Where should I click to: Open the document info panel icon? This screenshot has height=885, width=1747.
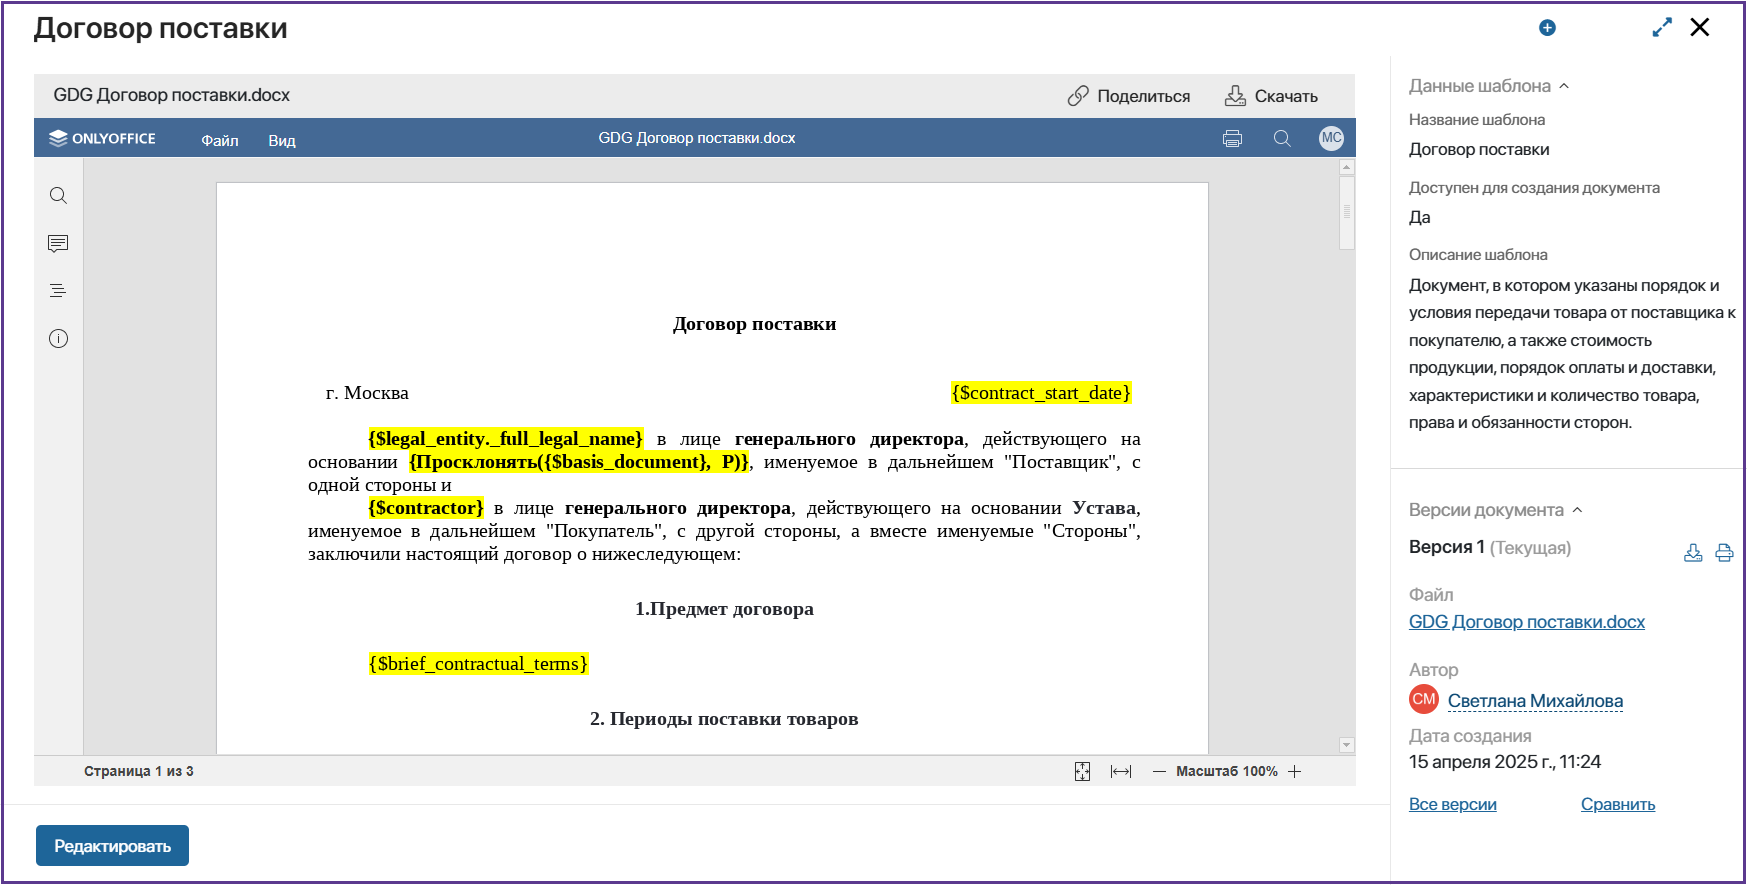click(58, 339)
